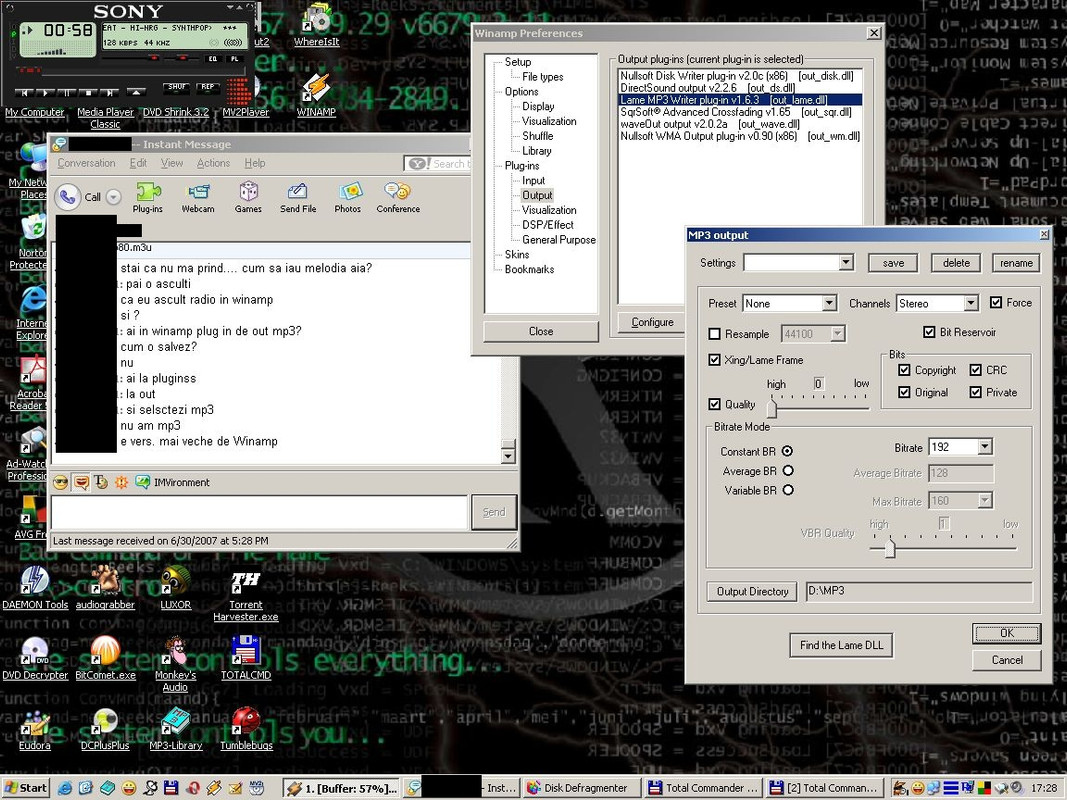Launch BitComet.exe from desktop
The image size is (1067, 800).
click(105, 658)
